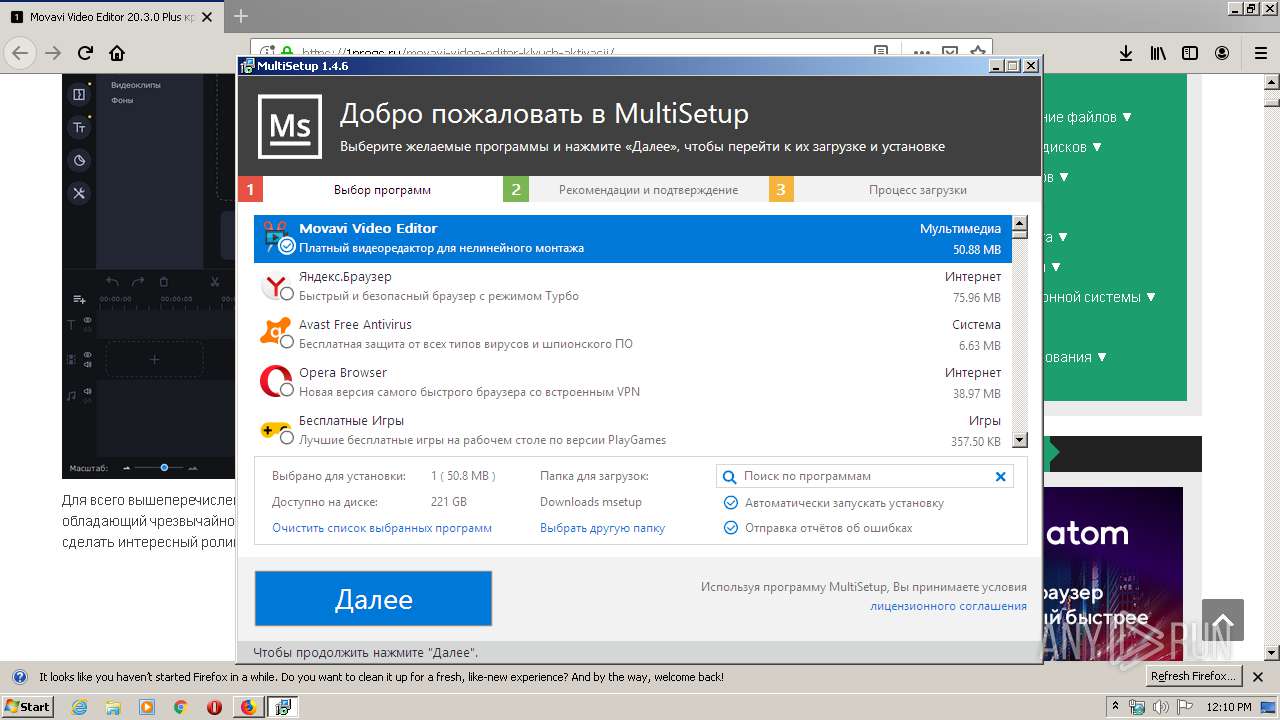Select the Movavi Video Editor browser tab
This screenshot has width=1280, height=720.
(111, 17)
